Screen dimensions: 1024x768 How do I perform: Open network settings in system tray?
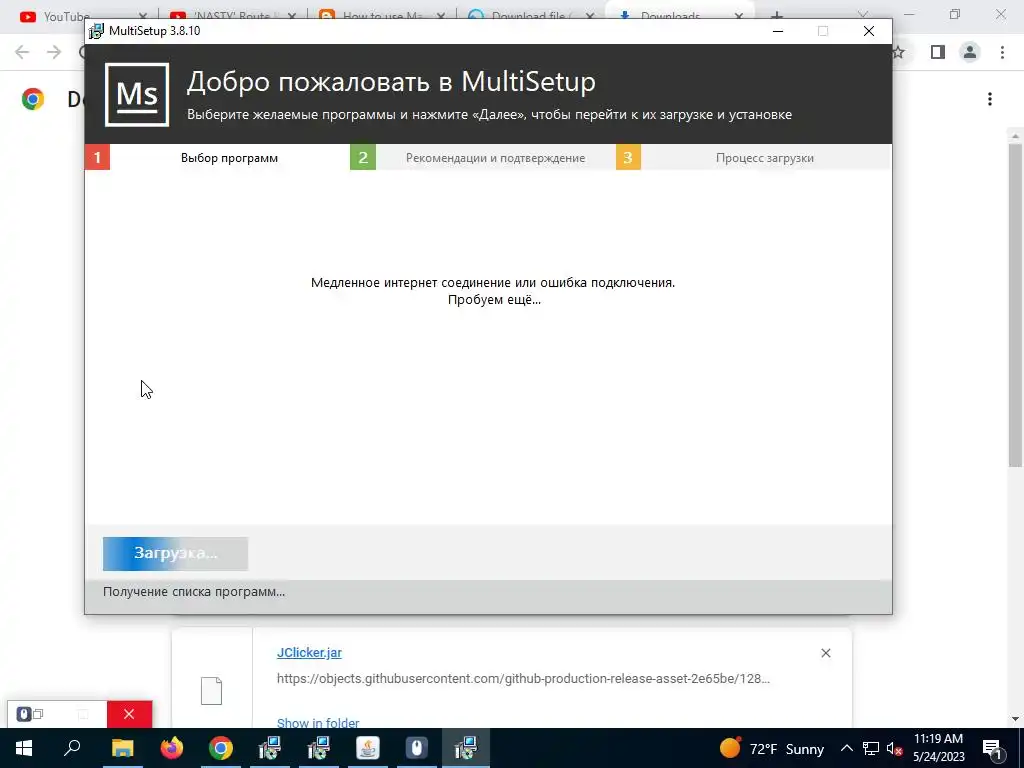pos(870,748)
